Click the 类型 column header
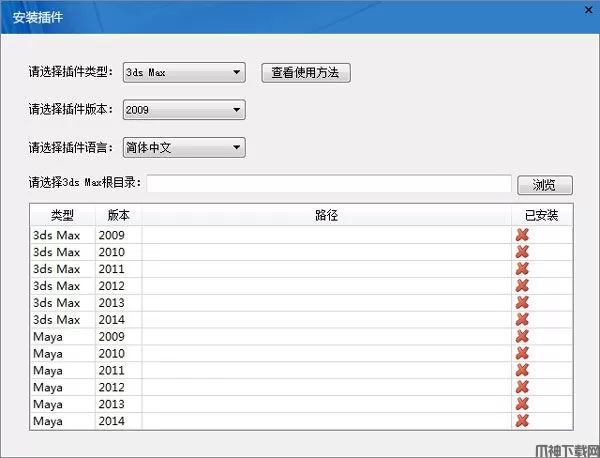This screenshot has height=458, width=600. tap(62, 215)
